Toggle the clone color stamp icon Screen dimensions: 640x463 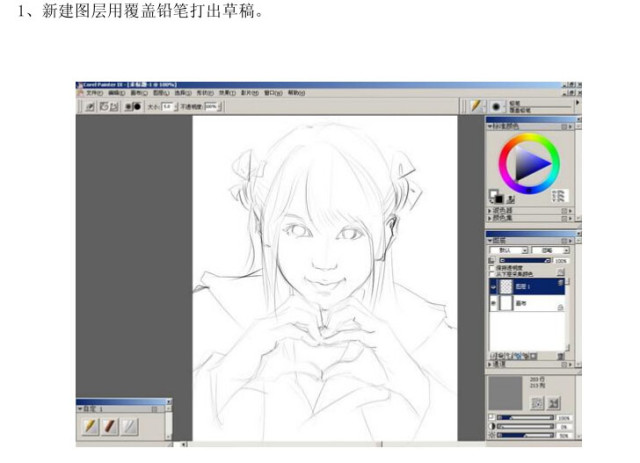click(511, 200)
